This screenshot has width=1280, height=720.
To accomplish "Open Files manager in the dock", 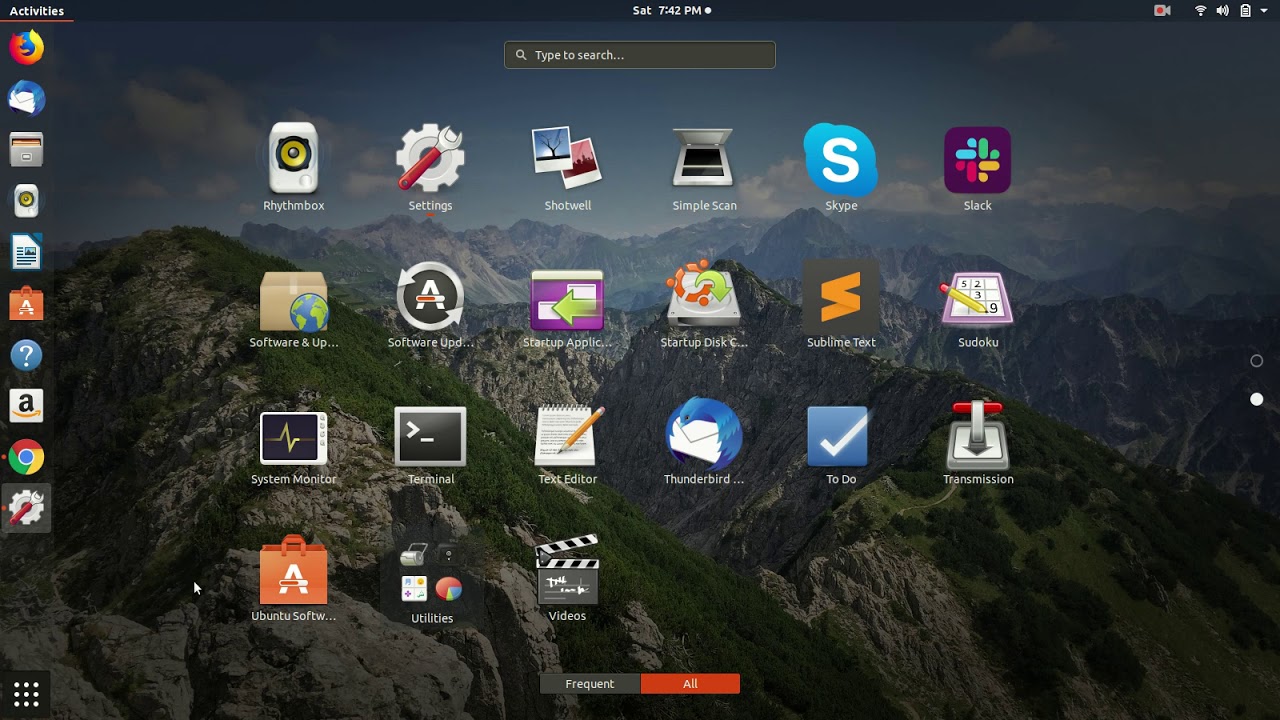I will point(27,150).
